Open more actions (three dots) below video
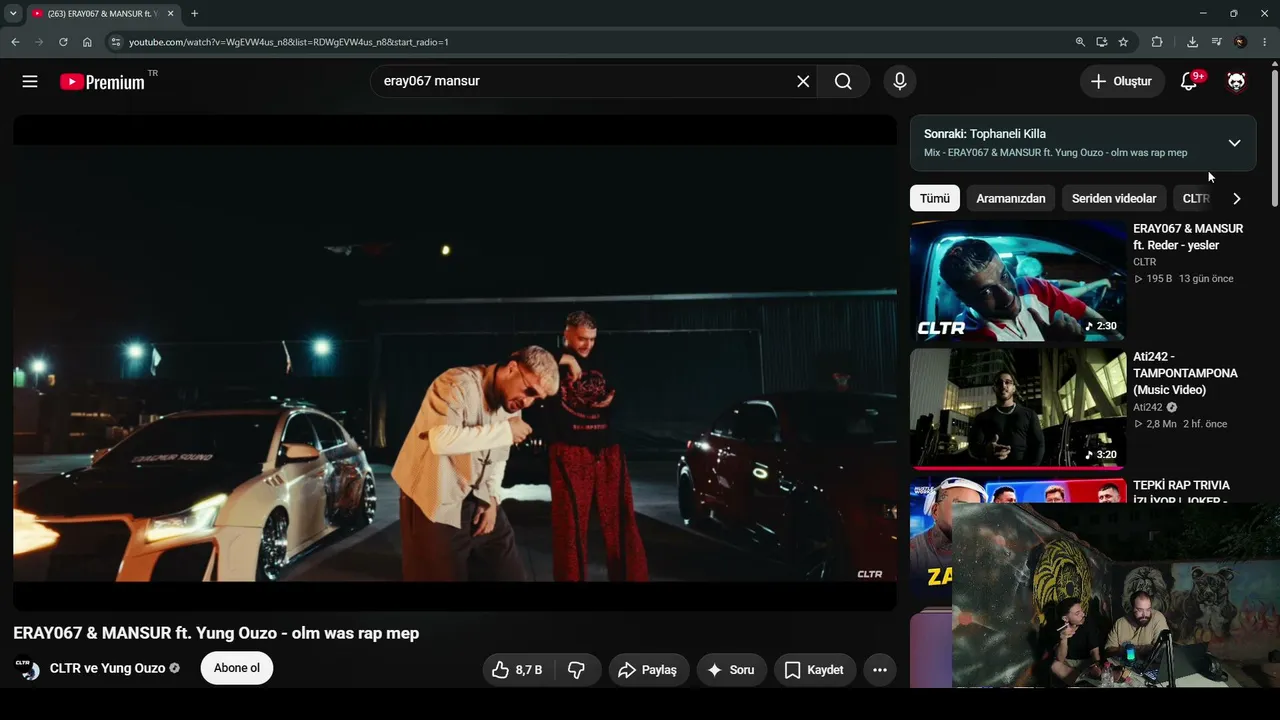Viewport: 1280px width, 720px height. click(x=880, y=670)
